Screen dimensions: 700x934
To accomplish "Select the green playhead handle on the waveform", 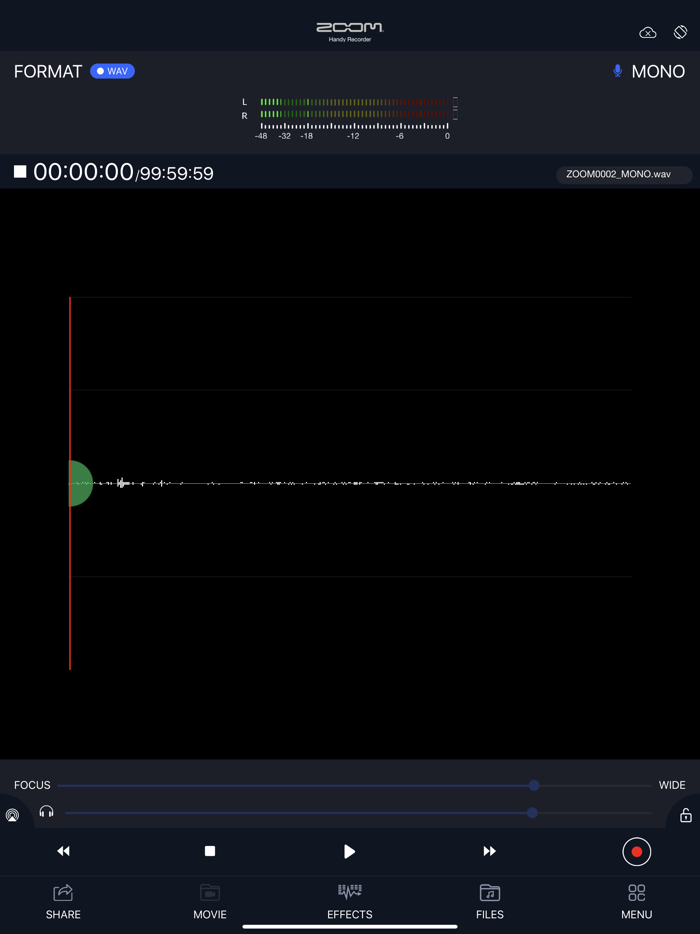I will click(80, 483).
